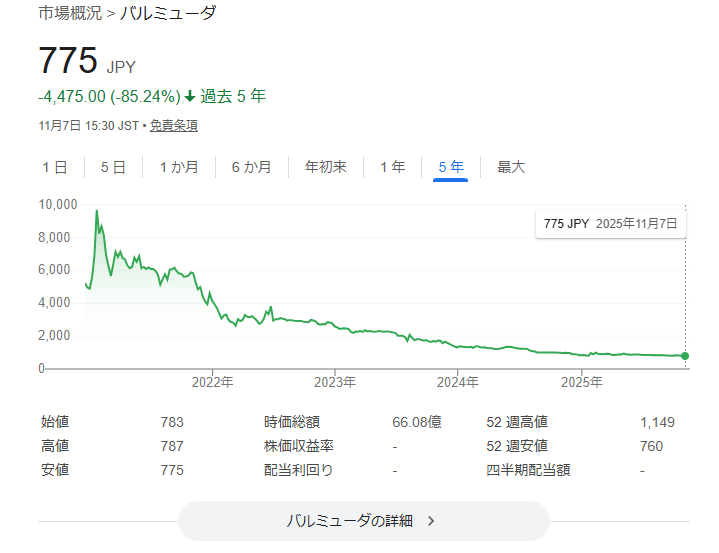The width and height of the screenshot is (719, 553).
Task: Click the green endpoint dot on chart
Action: 685,356
